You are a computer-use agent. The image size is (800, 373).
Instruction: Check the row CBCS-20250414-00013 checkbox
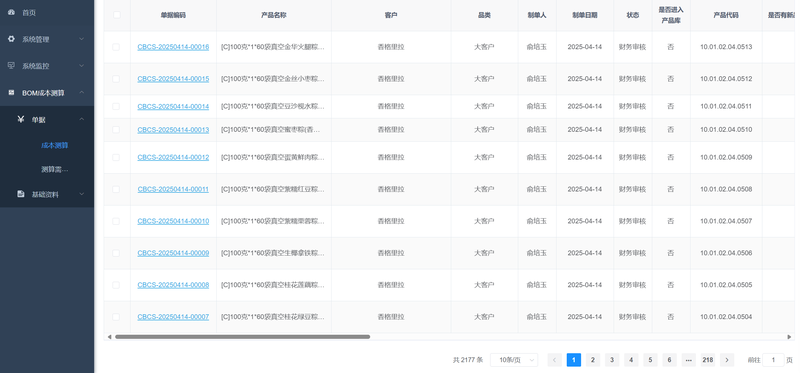coord(116,130)
